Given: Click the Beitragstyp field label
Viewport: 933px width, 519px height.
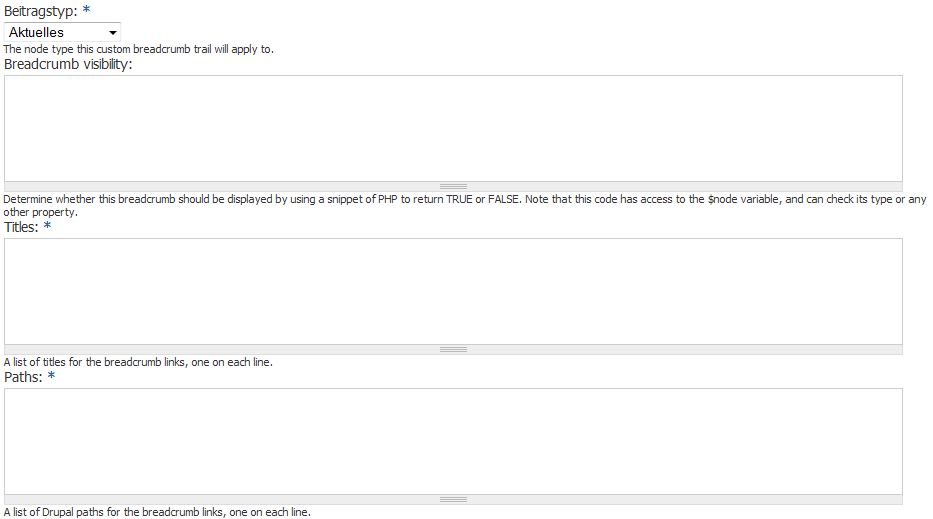Looking at the screenshot, I should [41, 11].
